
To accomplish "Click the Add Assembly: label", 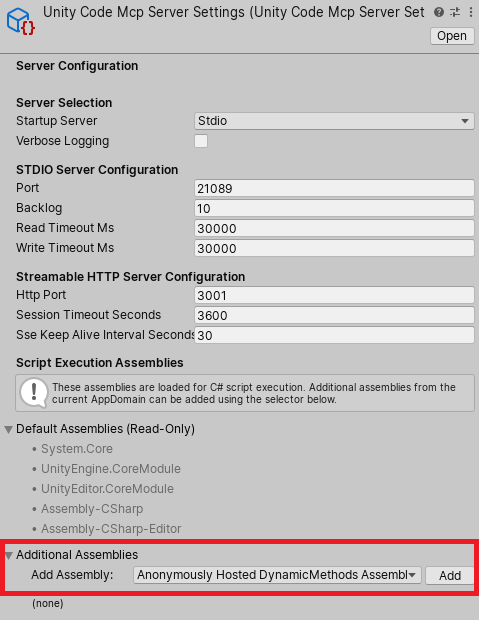I will [72, 575].
